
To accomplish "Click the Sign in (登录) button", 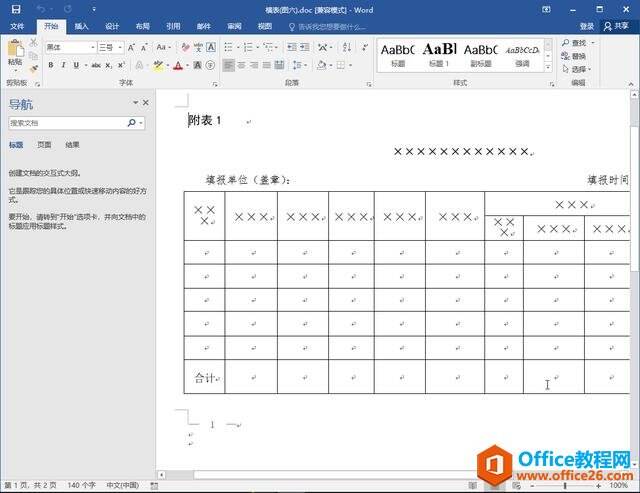I will point(587,27).
